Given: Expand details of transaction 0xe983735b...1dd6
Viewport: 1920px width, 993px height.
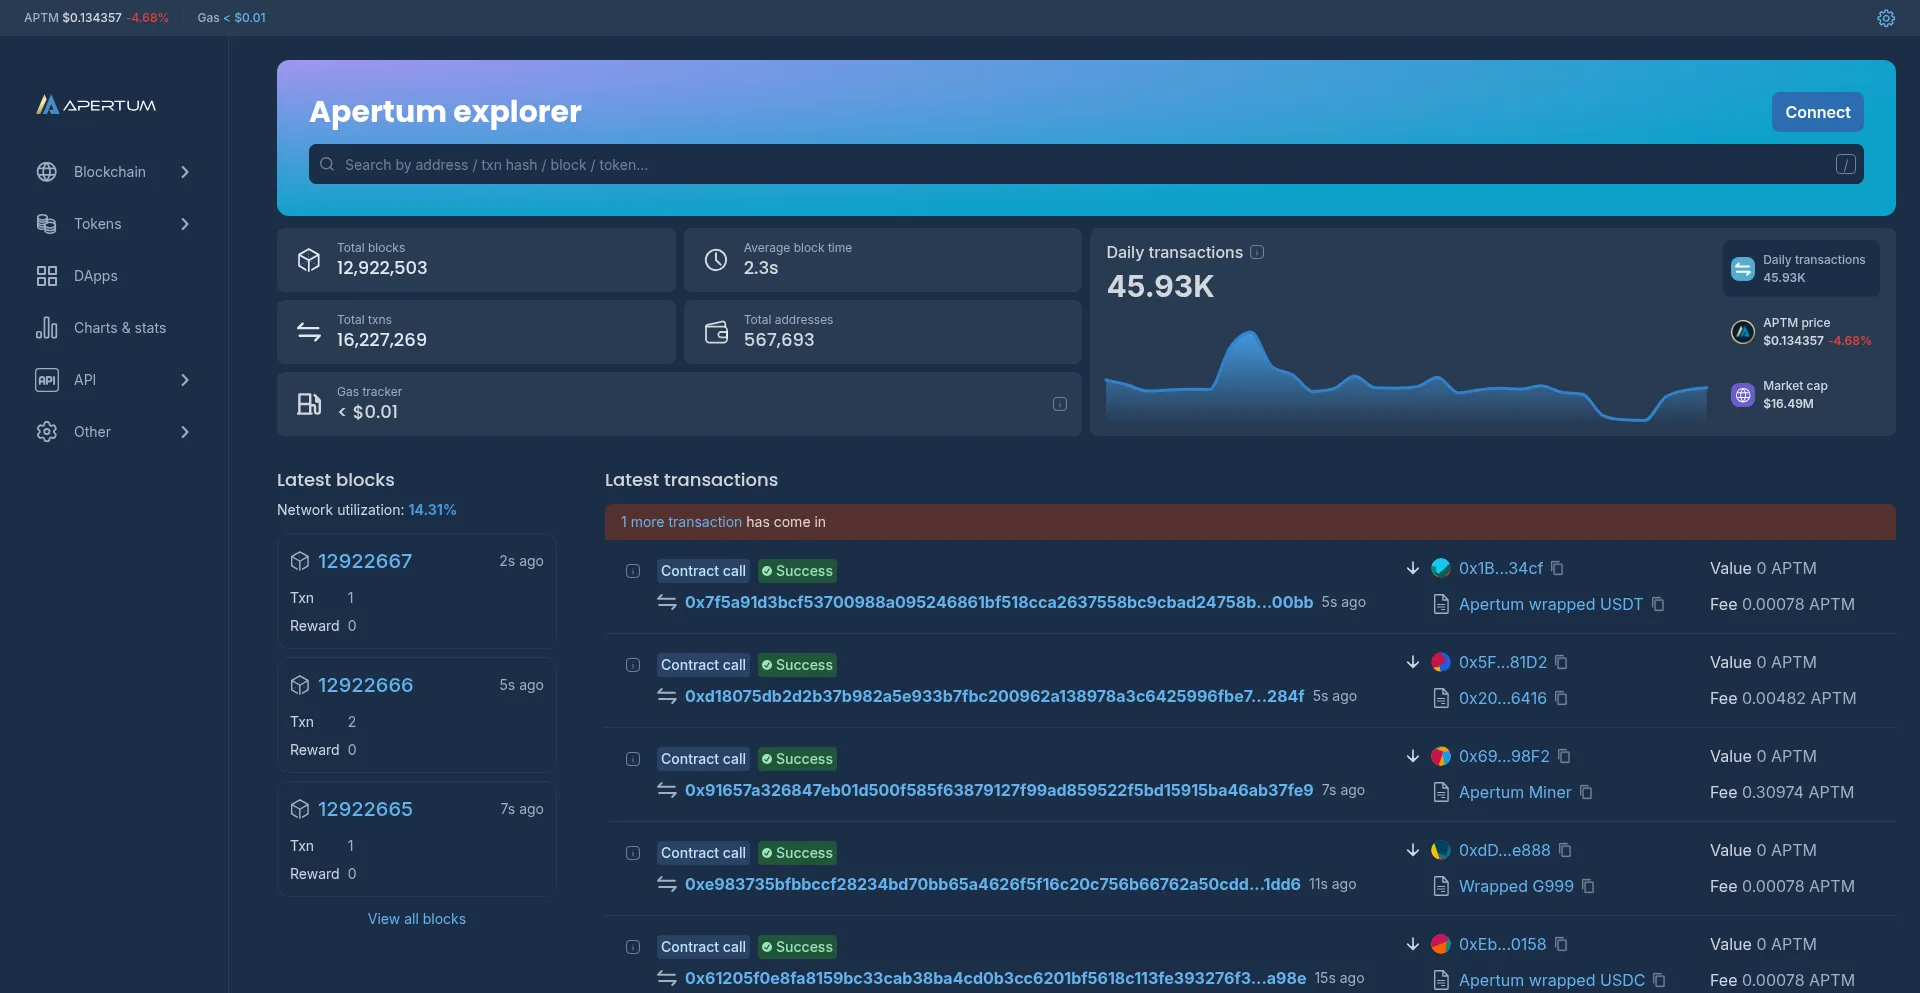Looking at the screenshot, I should [x=633, y=853].
